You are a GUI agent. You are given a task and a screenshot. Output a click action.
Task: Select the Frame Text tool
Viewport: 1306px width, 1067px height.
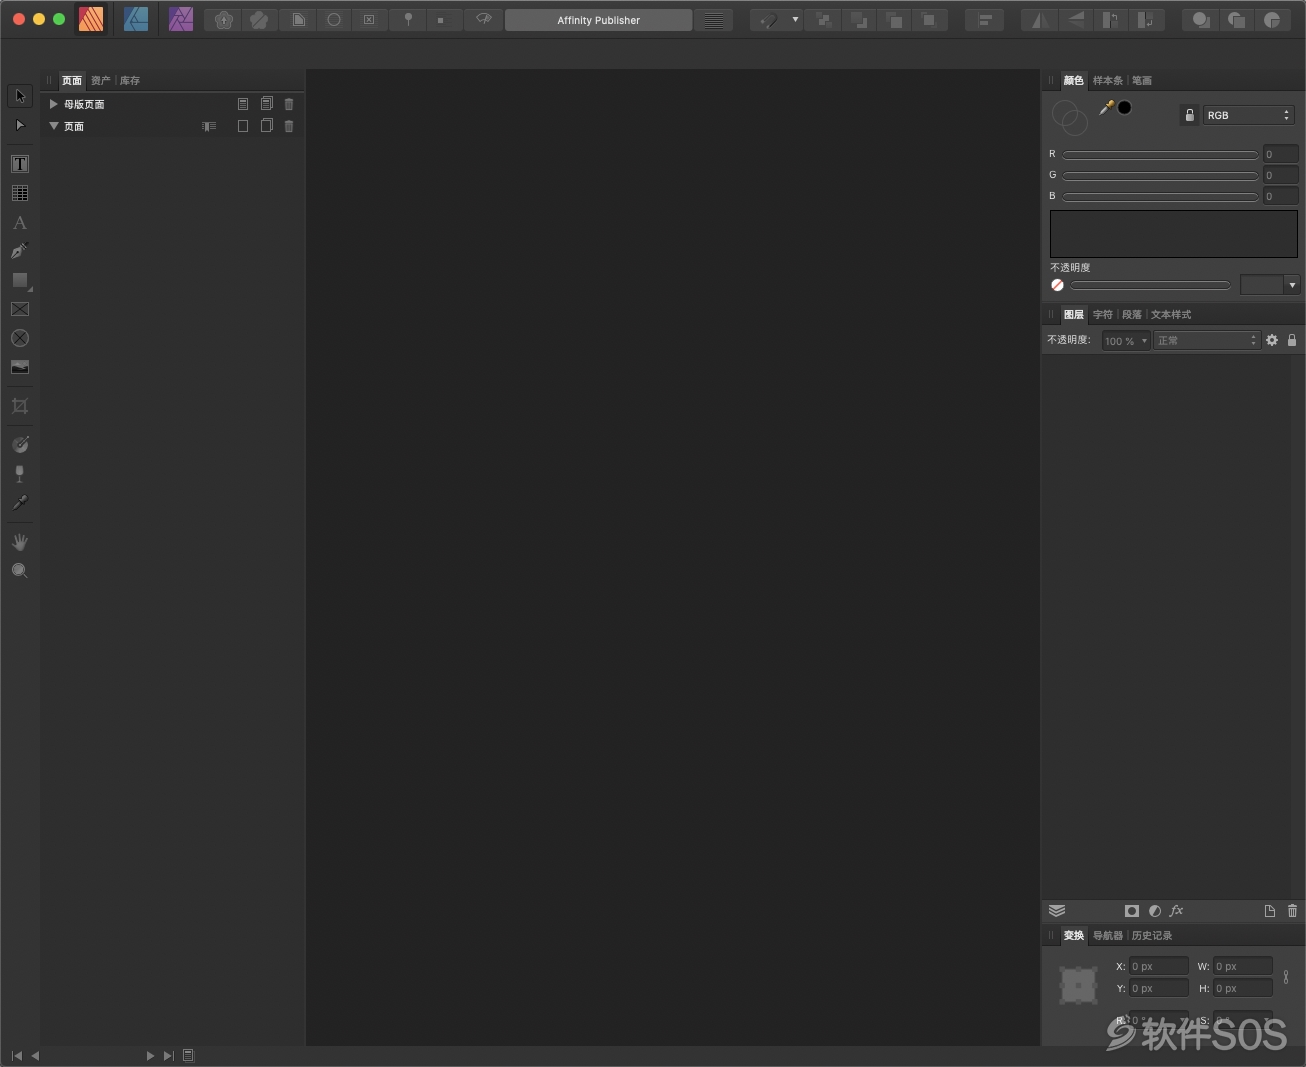pos(20,164)
